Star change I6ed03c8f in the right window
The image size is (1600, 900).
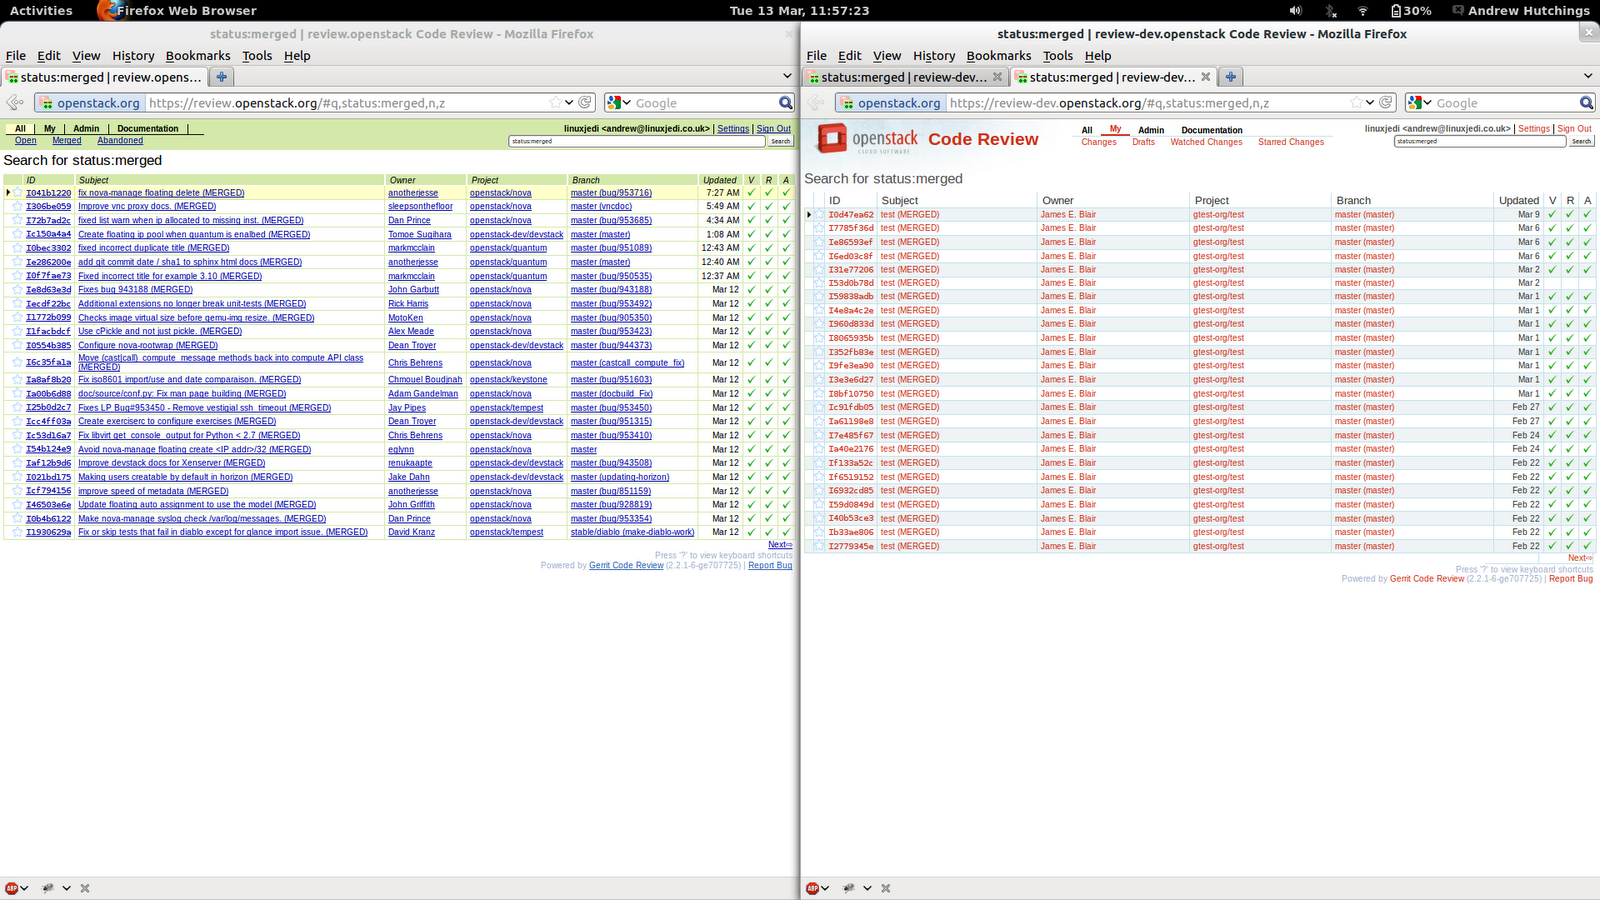tap(819, 256)
